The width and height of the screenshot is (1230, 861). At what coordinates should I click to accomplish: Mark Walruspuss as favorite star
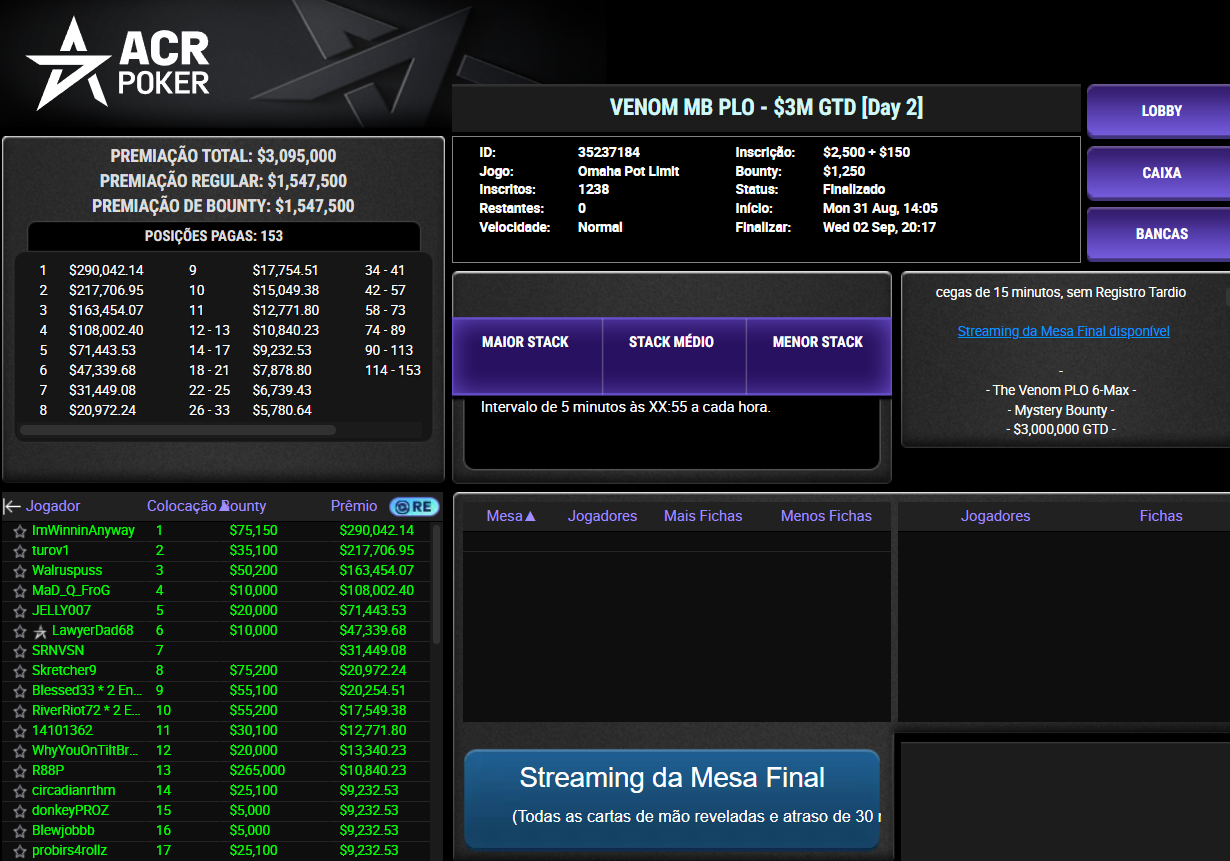19,571
